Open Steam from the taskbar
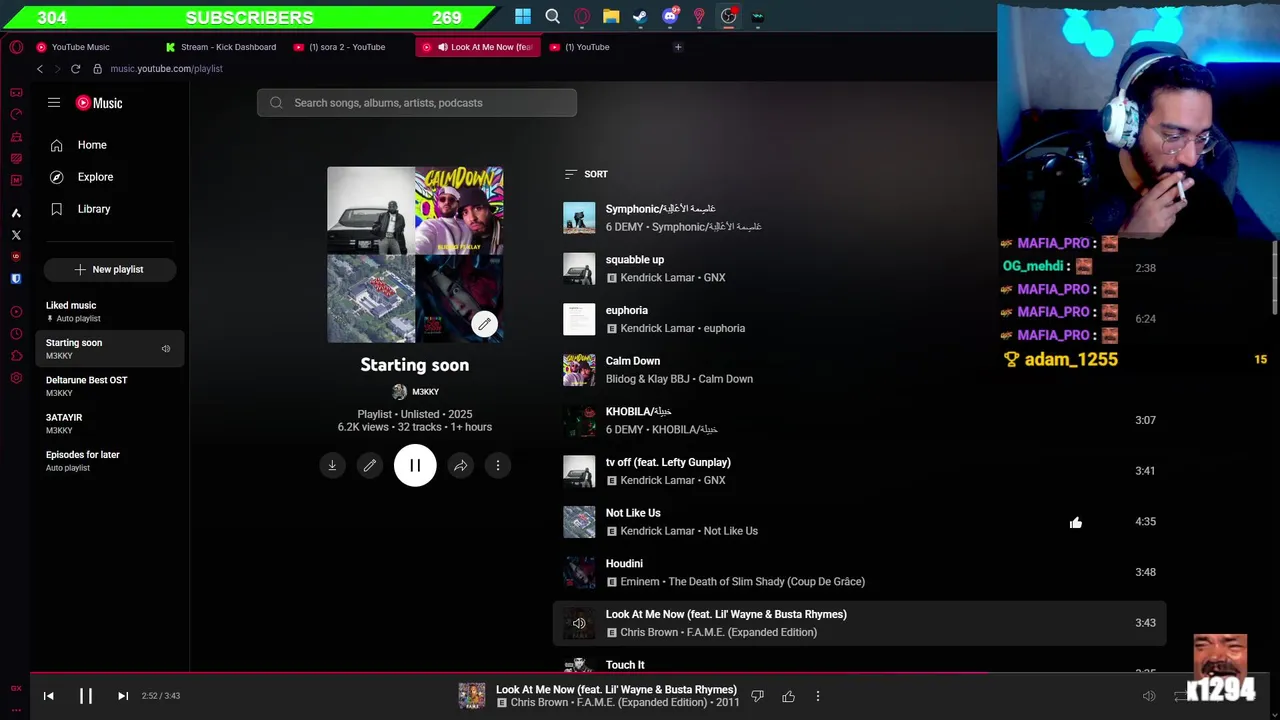1280x720 pixels. [x=640, y=16]
